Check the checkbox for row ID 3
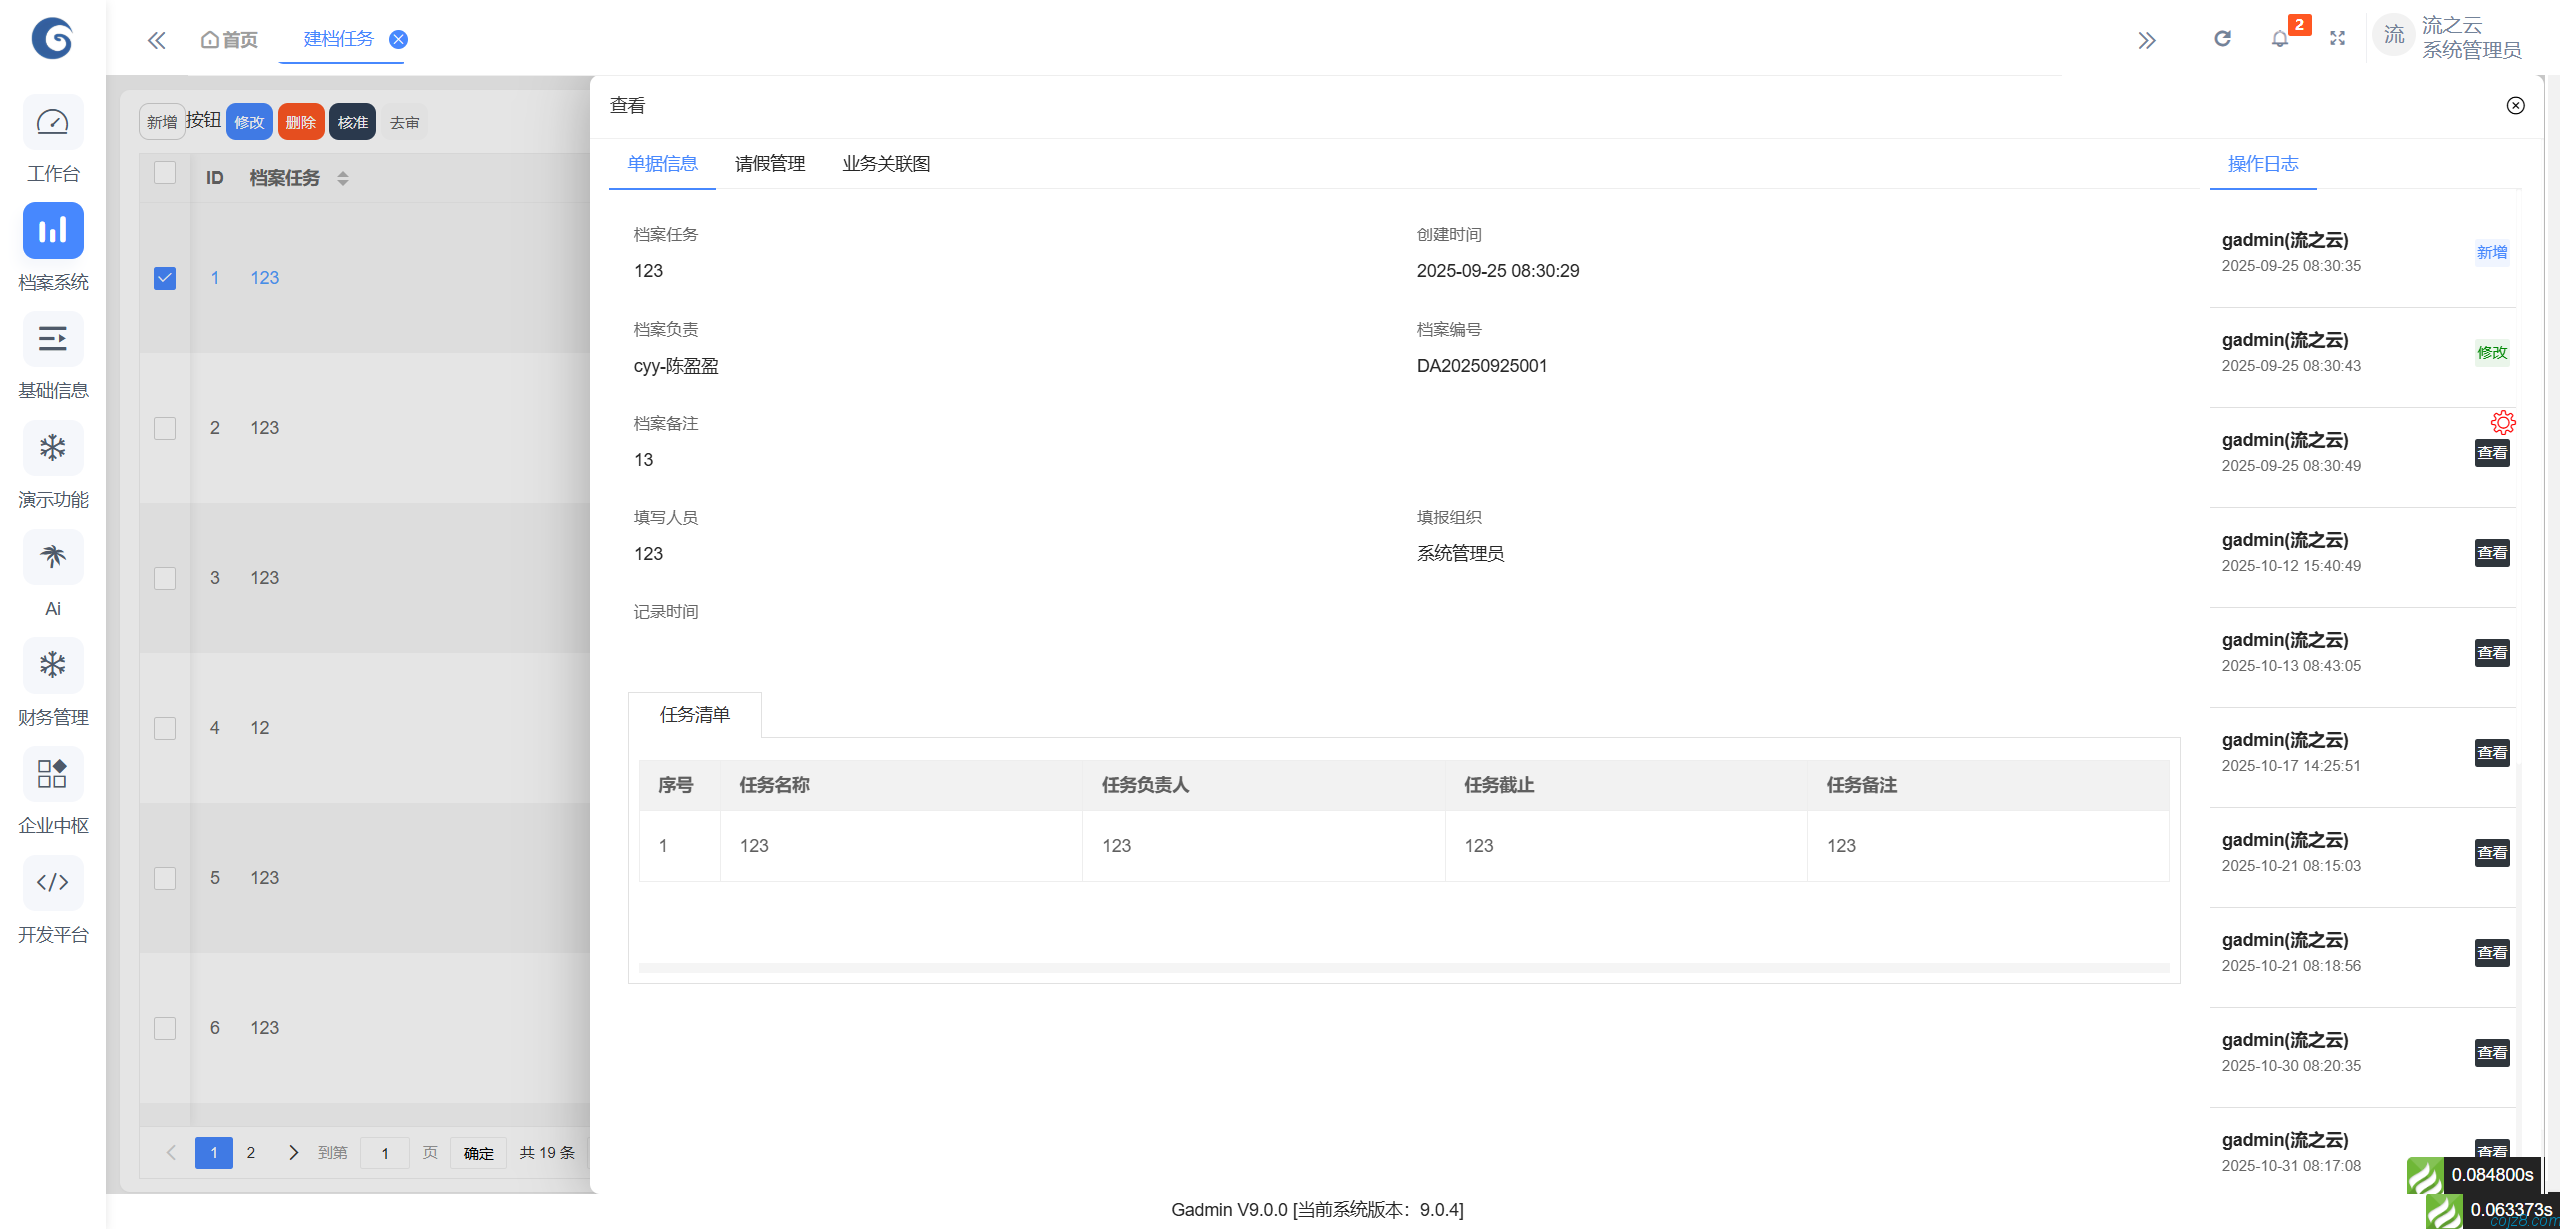The width and height of the screenshot is (2560, 1229). 164,578
